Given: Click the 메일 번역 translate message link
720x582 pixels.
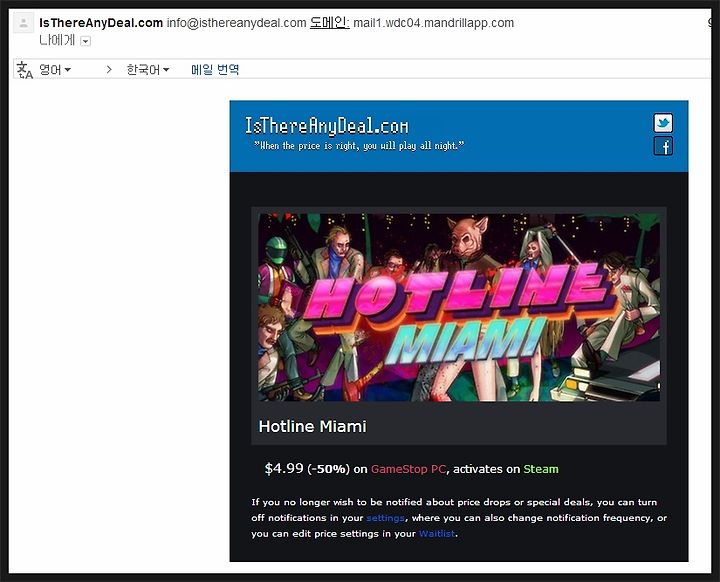Looking at the screenshot, I should point(215,69).
